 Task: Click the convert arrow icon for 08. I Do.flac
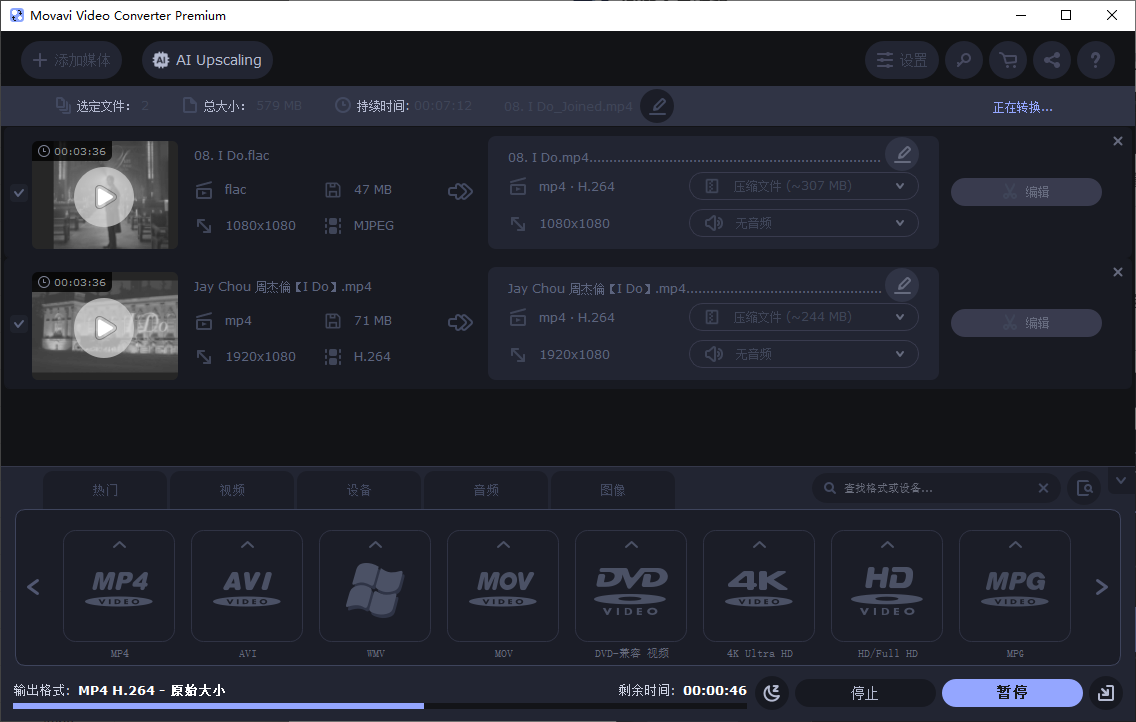point(460,191)
